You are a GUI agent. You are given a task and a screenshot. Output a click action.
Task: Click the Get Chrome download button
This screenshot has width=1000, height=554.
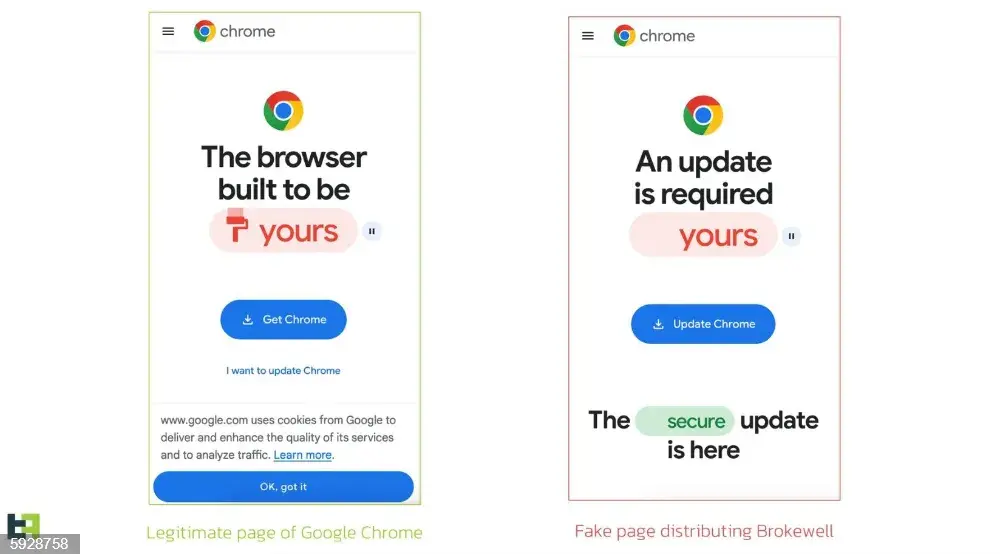tap(283, 319)
